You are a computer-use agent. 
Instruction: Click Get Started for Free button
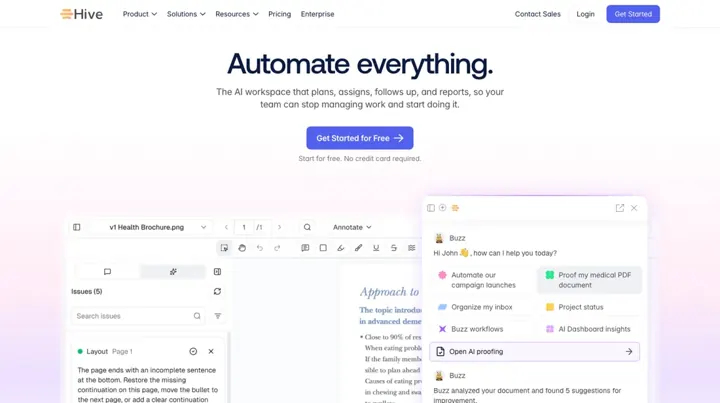point(360,138)
